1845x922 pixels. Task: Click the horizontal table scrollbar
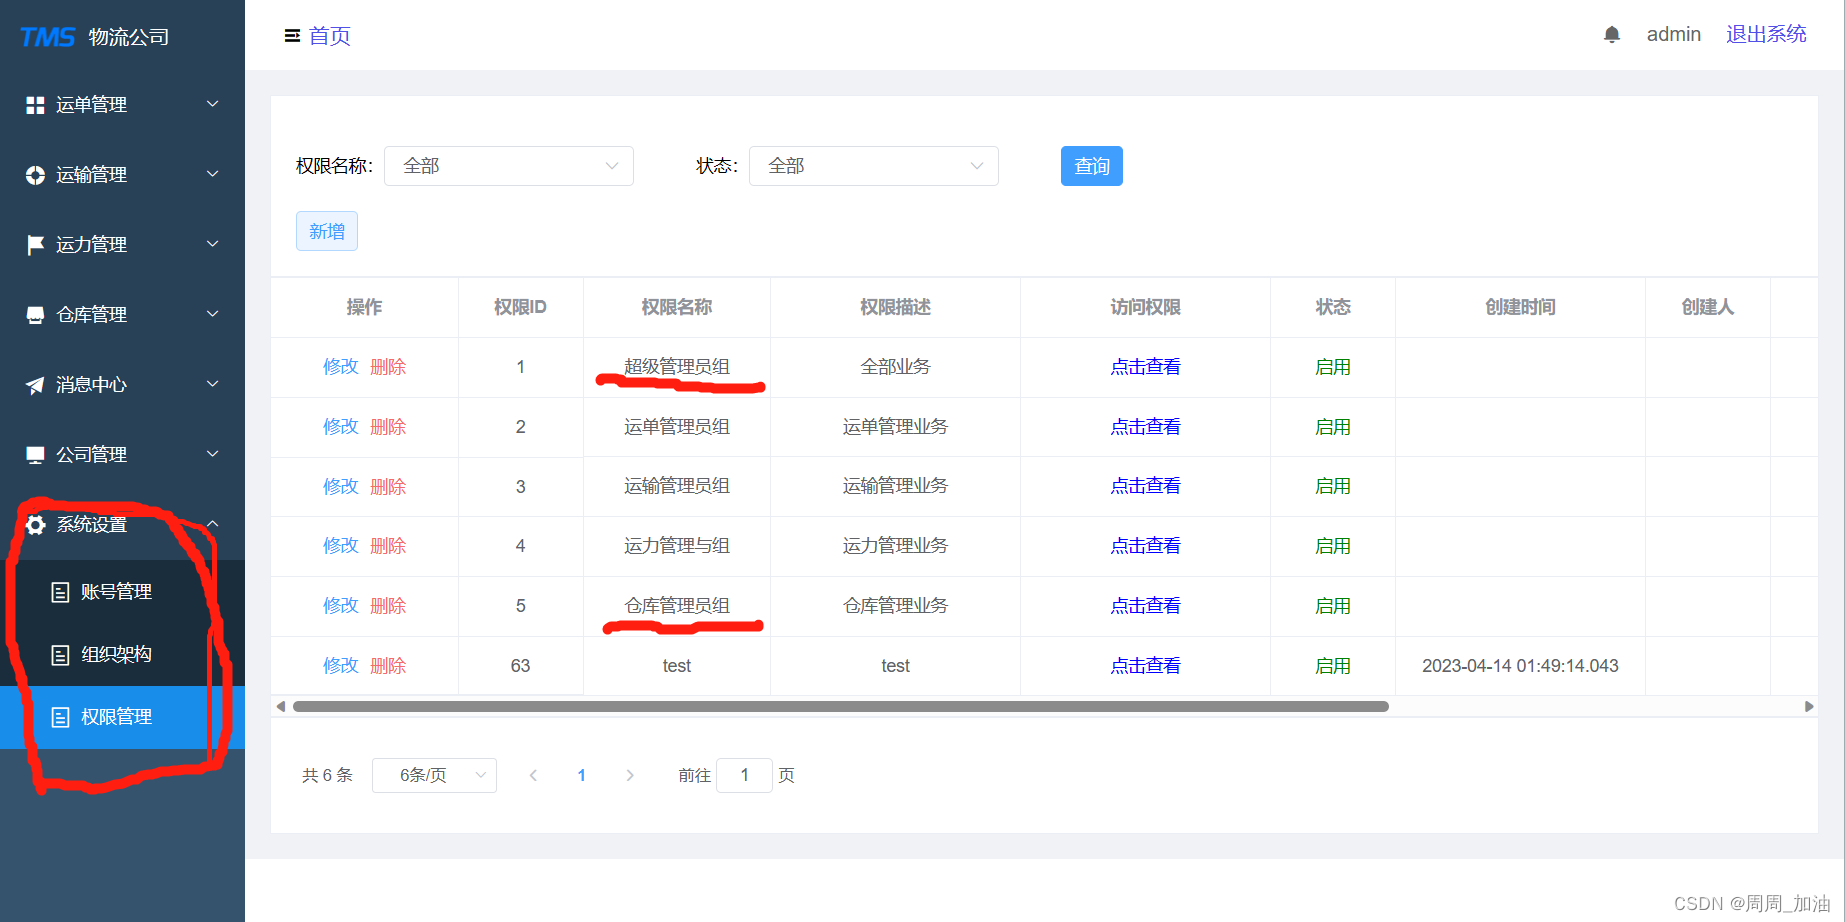click(841, 706)
